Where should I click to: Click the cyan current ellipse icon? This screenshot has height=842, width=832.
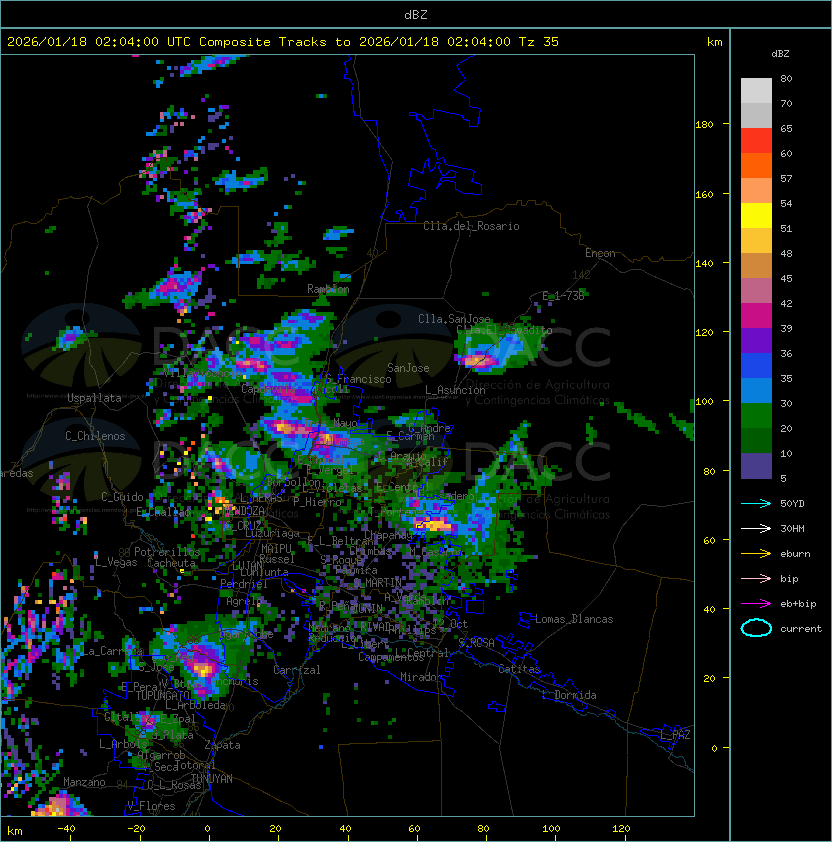757,628
